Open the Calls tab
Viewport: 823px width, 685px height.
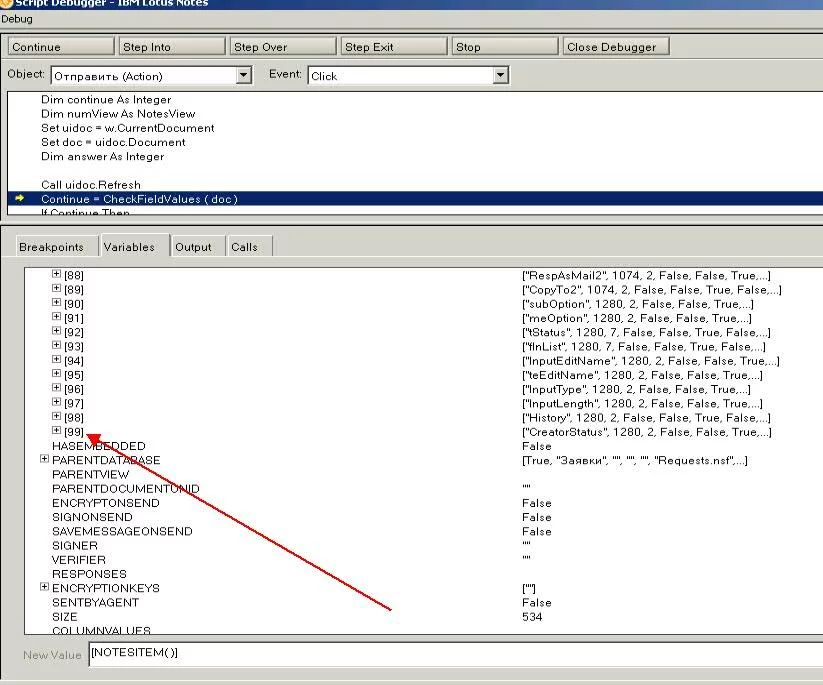244,247
